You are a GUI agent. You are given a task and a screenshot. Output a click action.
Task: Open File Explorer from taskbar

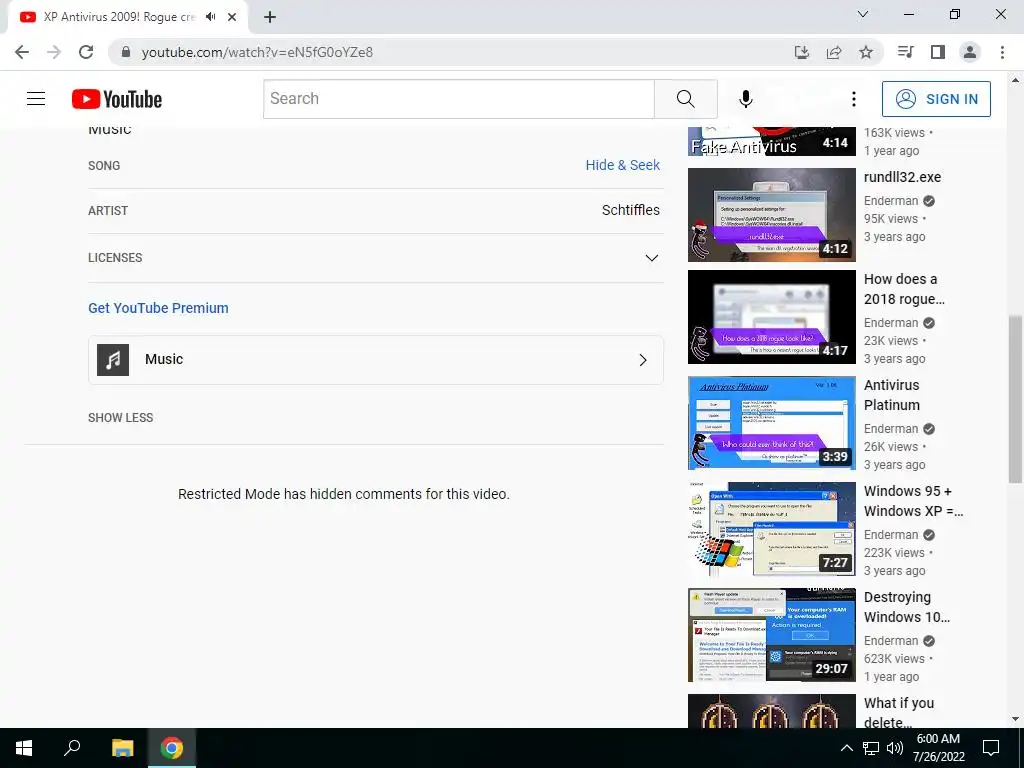[x=122, y=748]
